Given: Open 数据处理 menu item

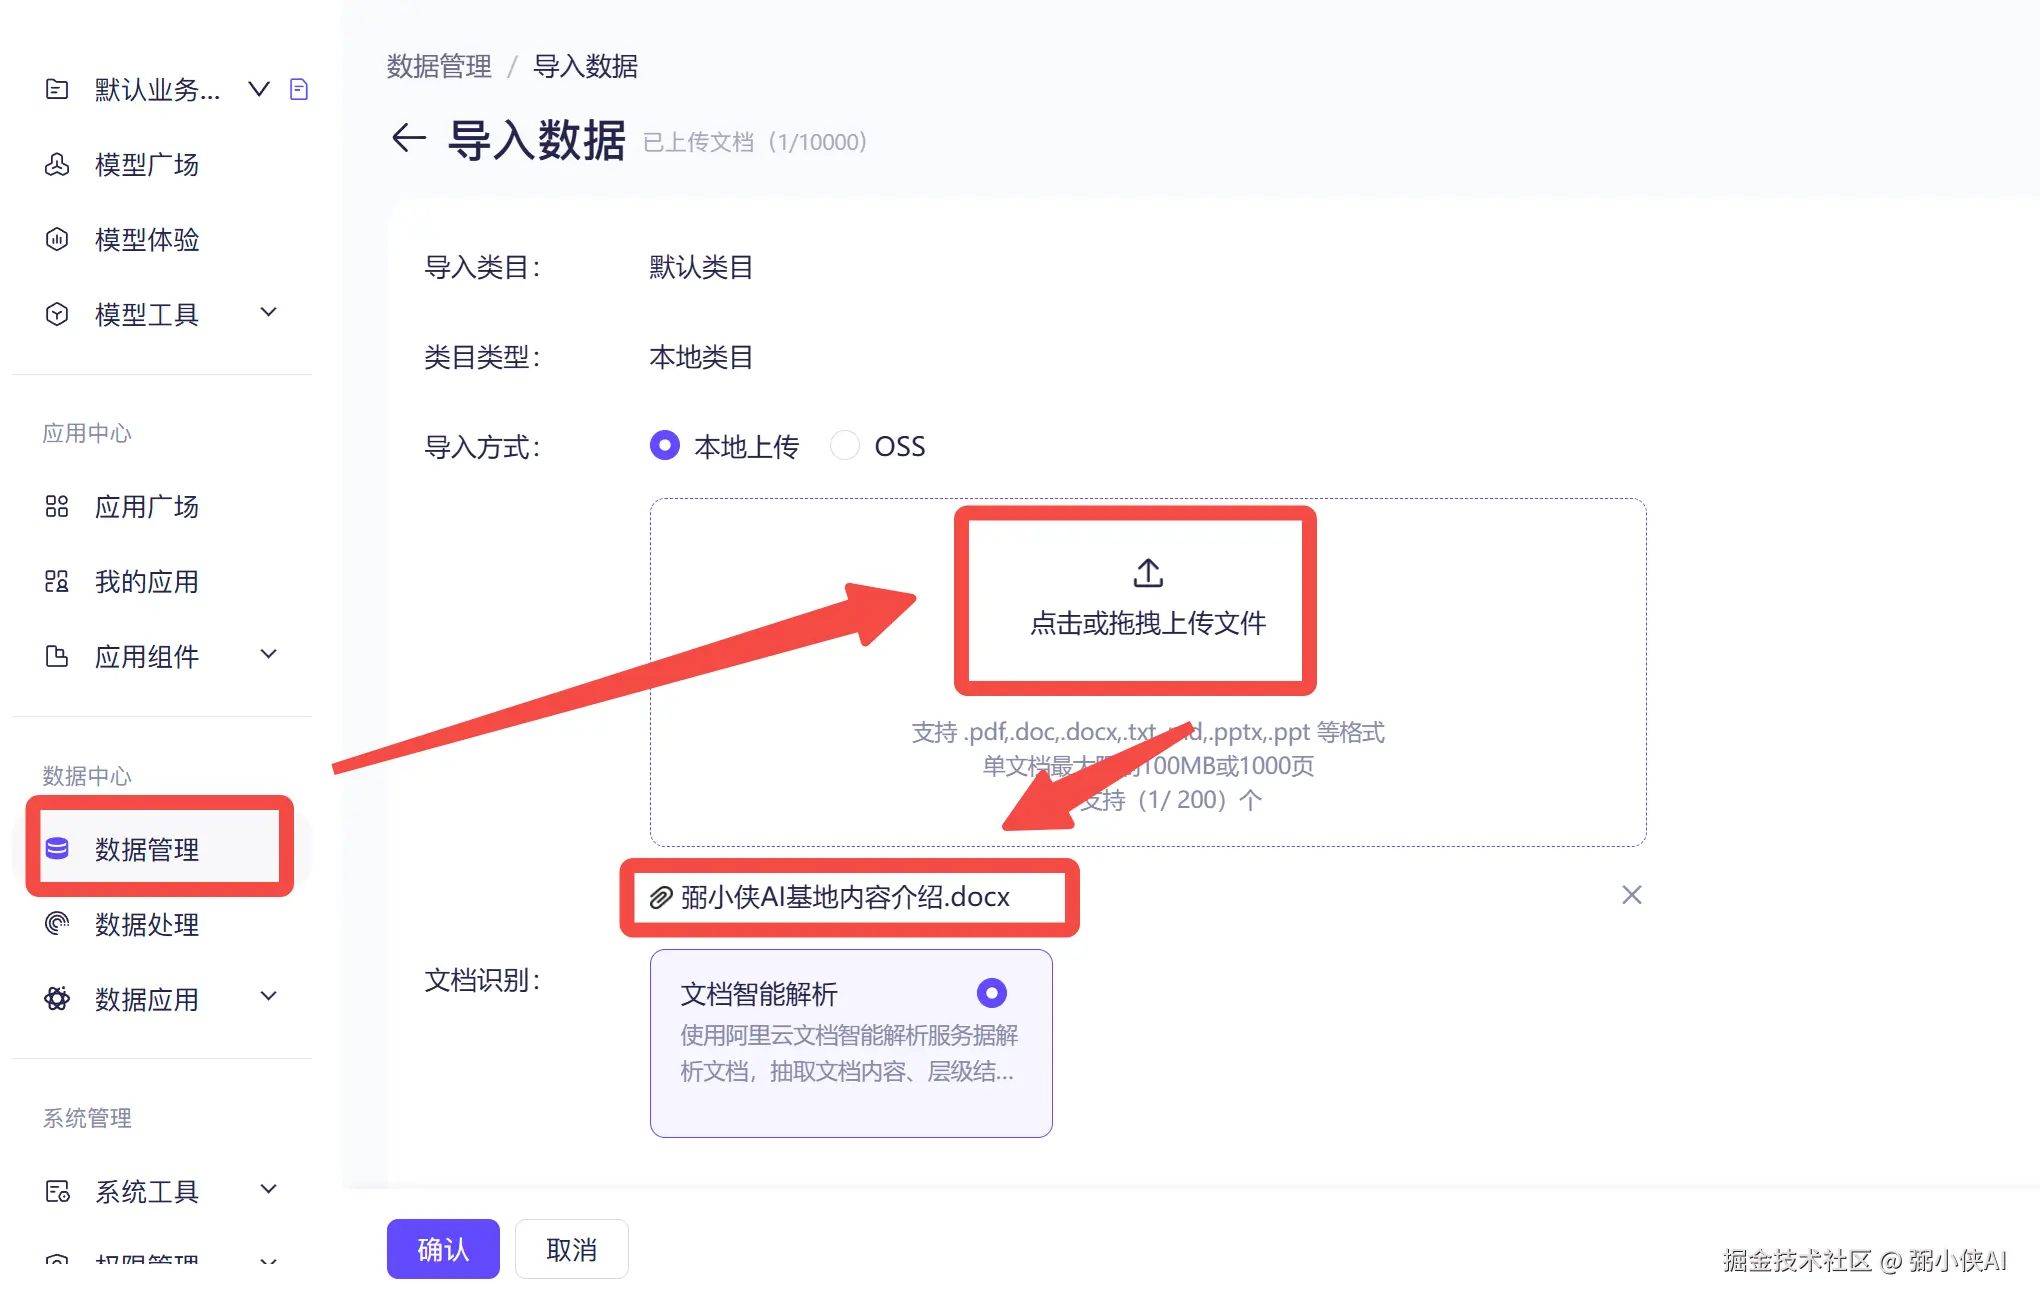Looking at the screenshot, I should pos(146,924).
